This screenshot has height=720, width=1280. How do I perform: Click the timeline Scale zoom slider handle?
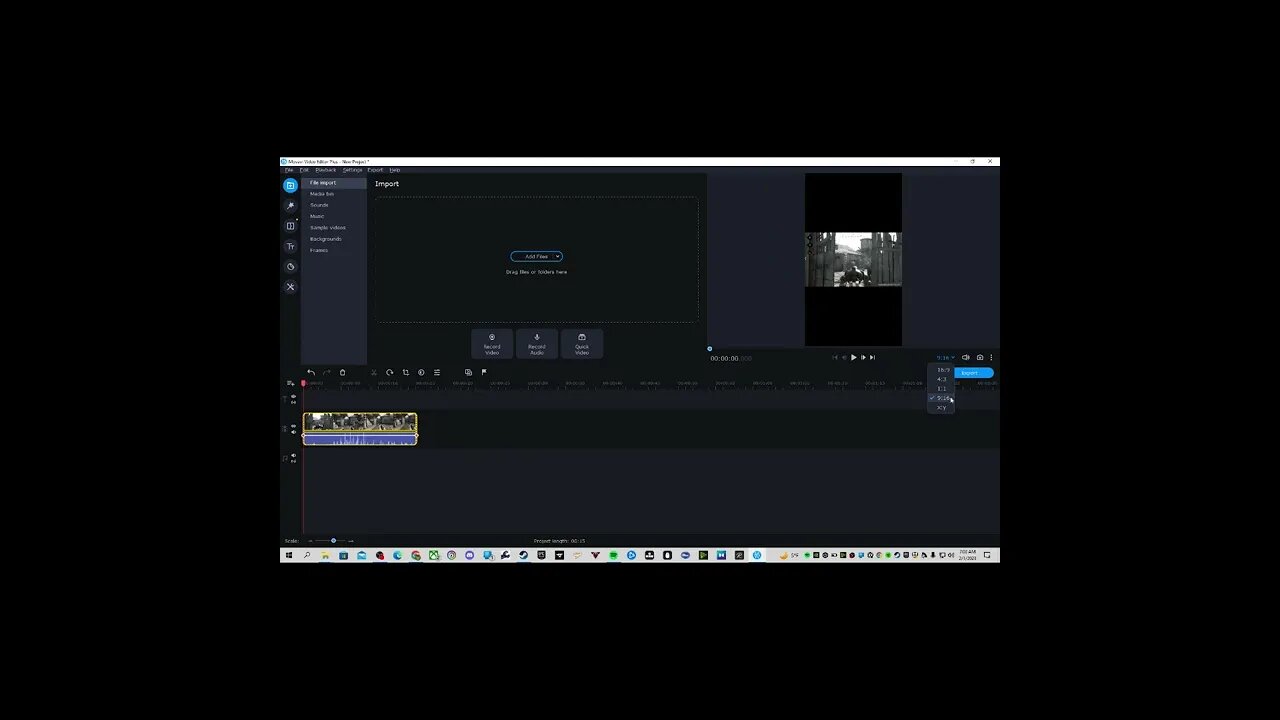(333, 541)
